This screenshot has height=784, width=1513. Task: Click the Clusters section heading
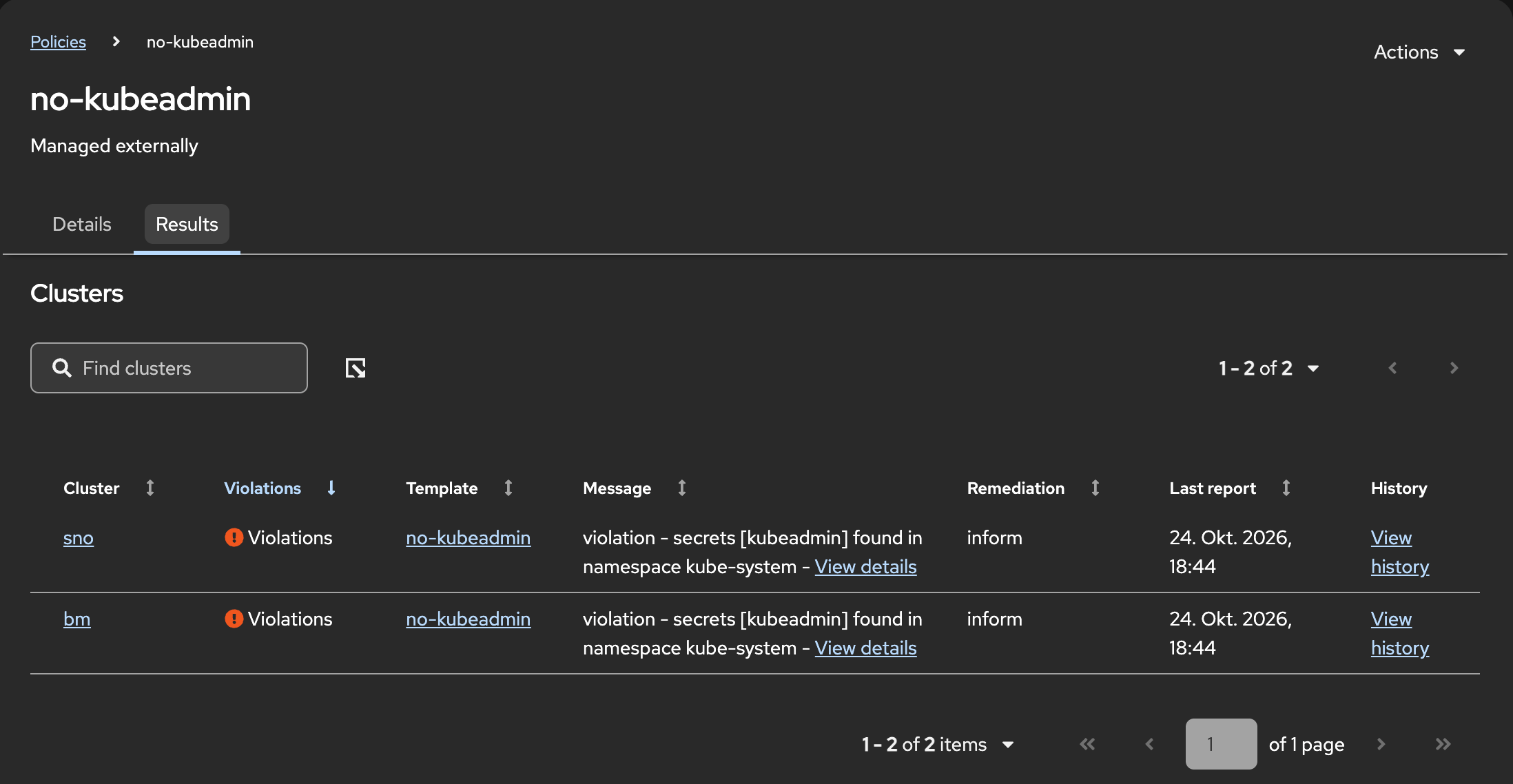(77, 294)
